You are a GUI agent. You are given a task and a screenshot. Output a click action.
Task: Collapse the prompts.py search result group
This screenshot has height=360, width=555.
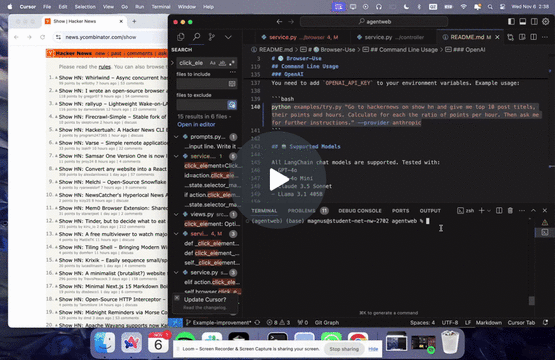tap(176, 137)
